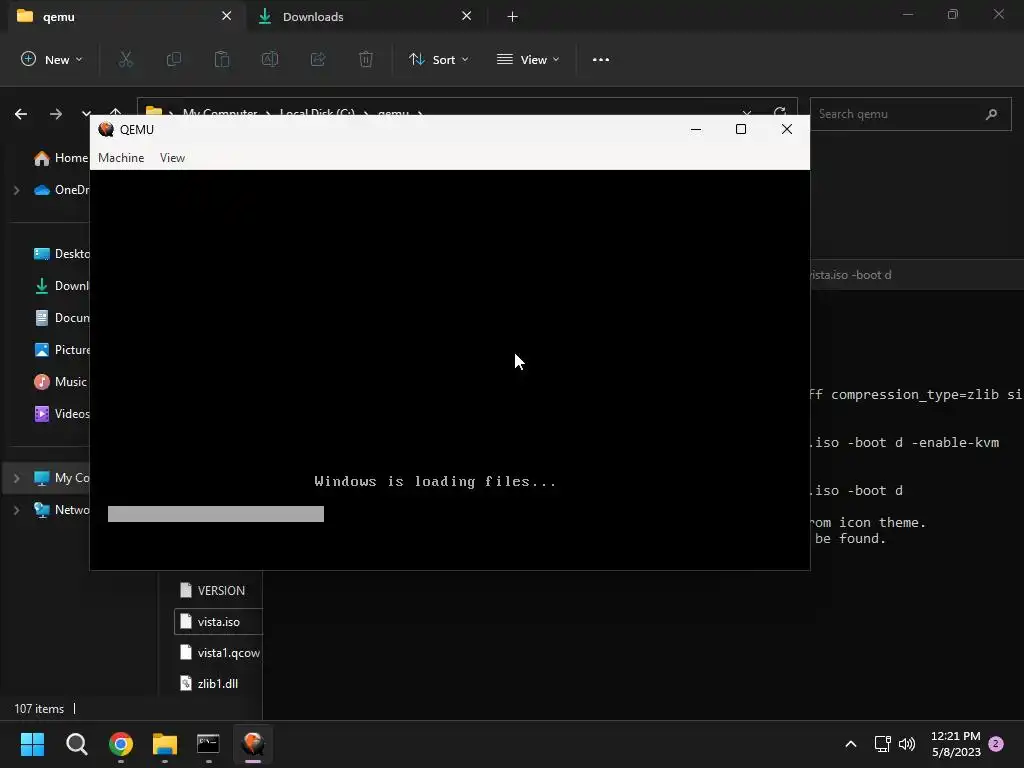Minimize the QEMU window
The width and height of the screenshot is (1024, 768).
[696, 129]
